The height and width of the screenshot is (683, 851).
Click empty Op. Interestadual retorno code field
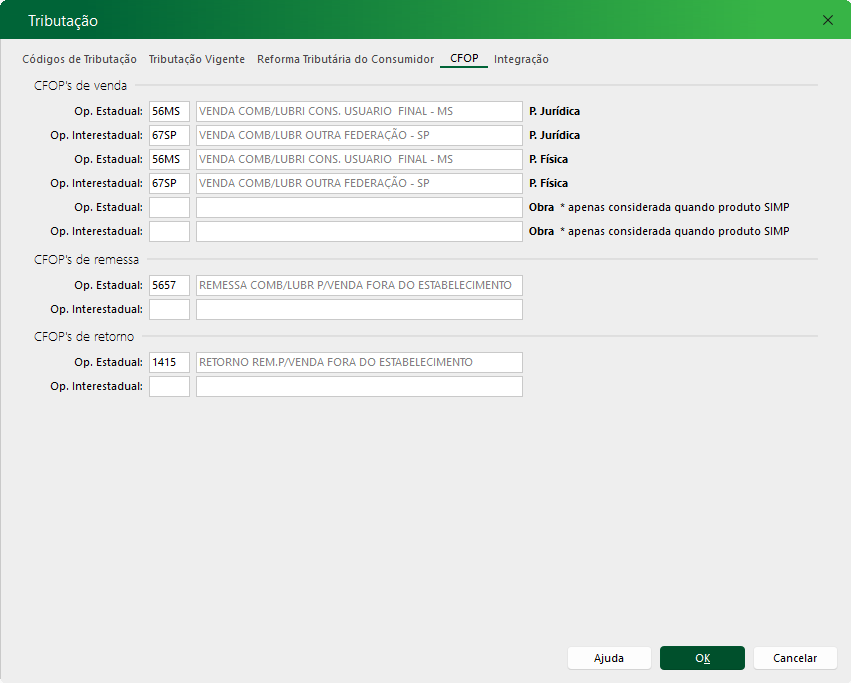(x=169, y=386)
